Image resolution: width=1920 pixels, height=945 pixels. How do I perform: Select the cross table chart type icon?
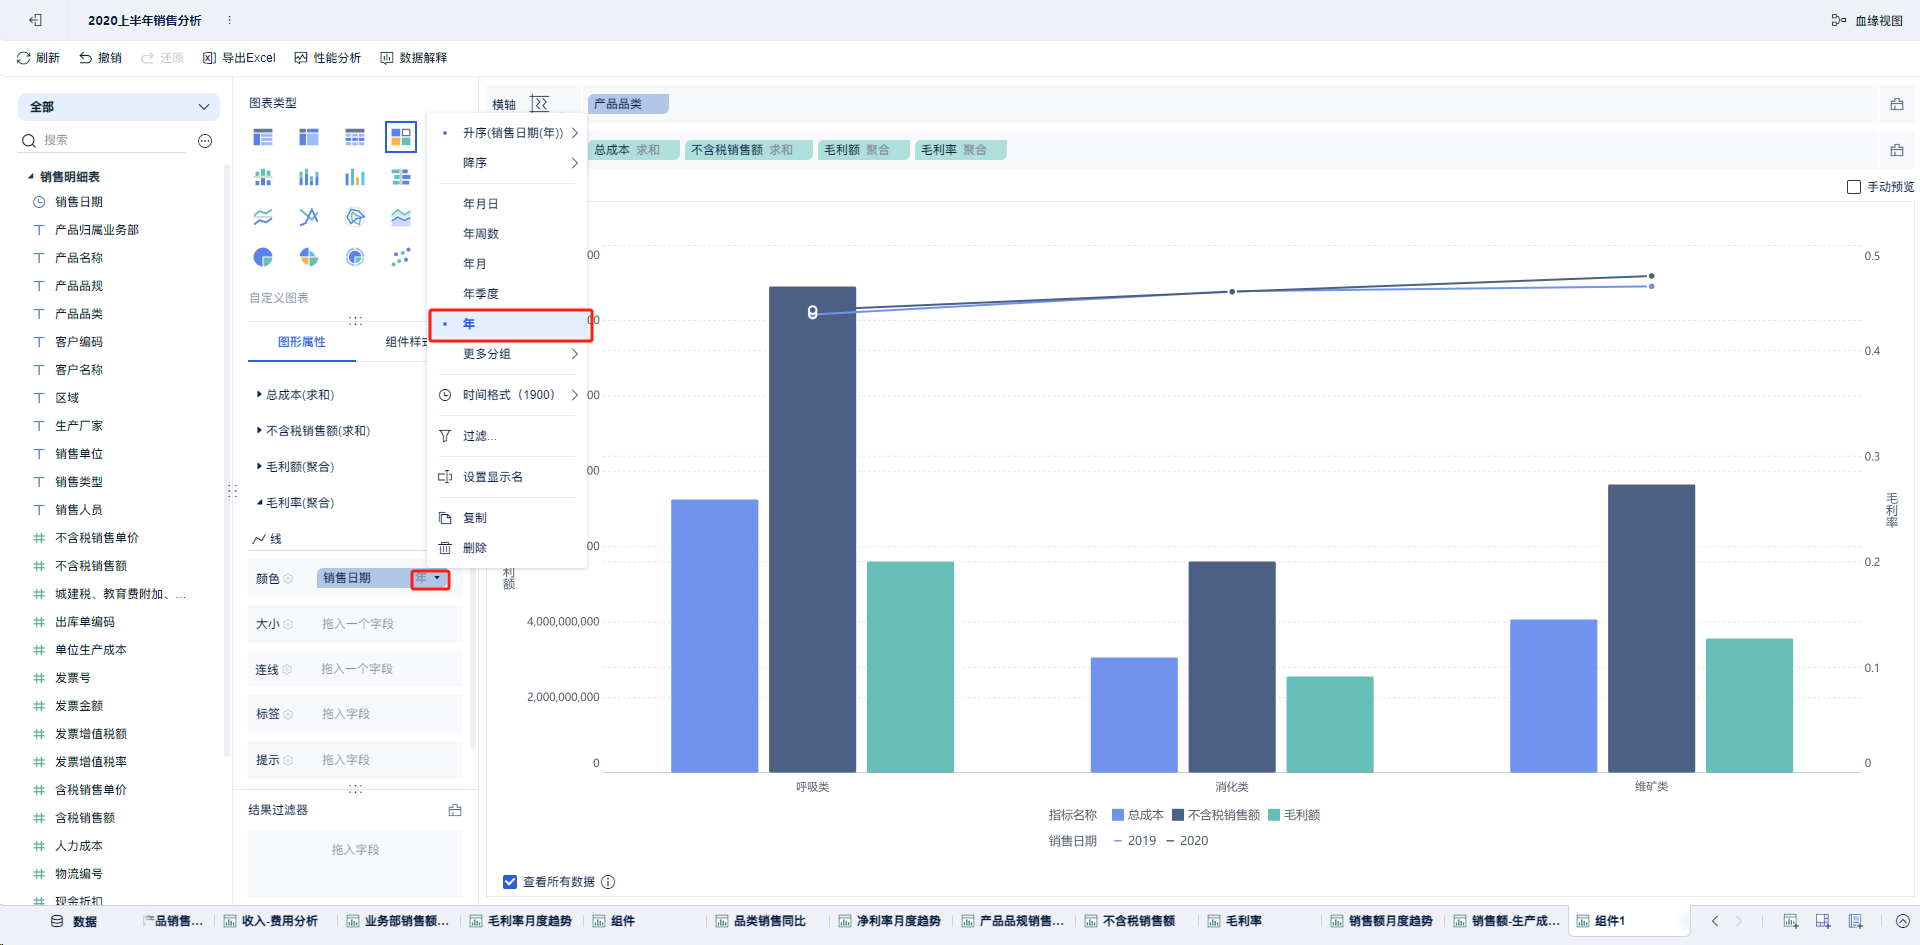click(x=309, y=137)
